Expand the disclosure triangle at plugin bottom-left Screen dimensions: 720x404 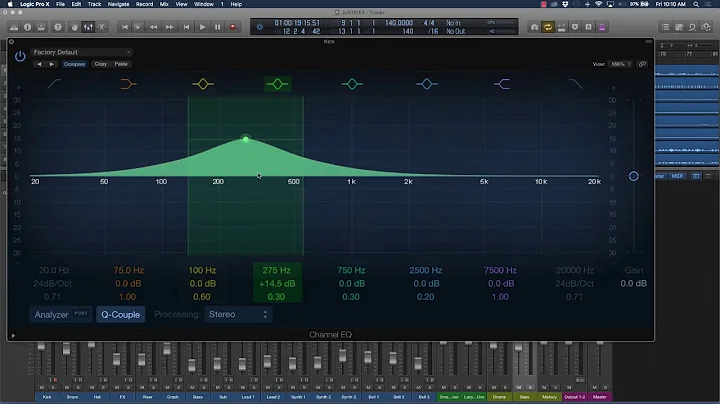(x=13, y=336)
